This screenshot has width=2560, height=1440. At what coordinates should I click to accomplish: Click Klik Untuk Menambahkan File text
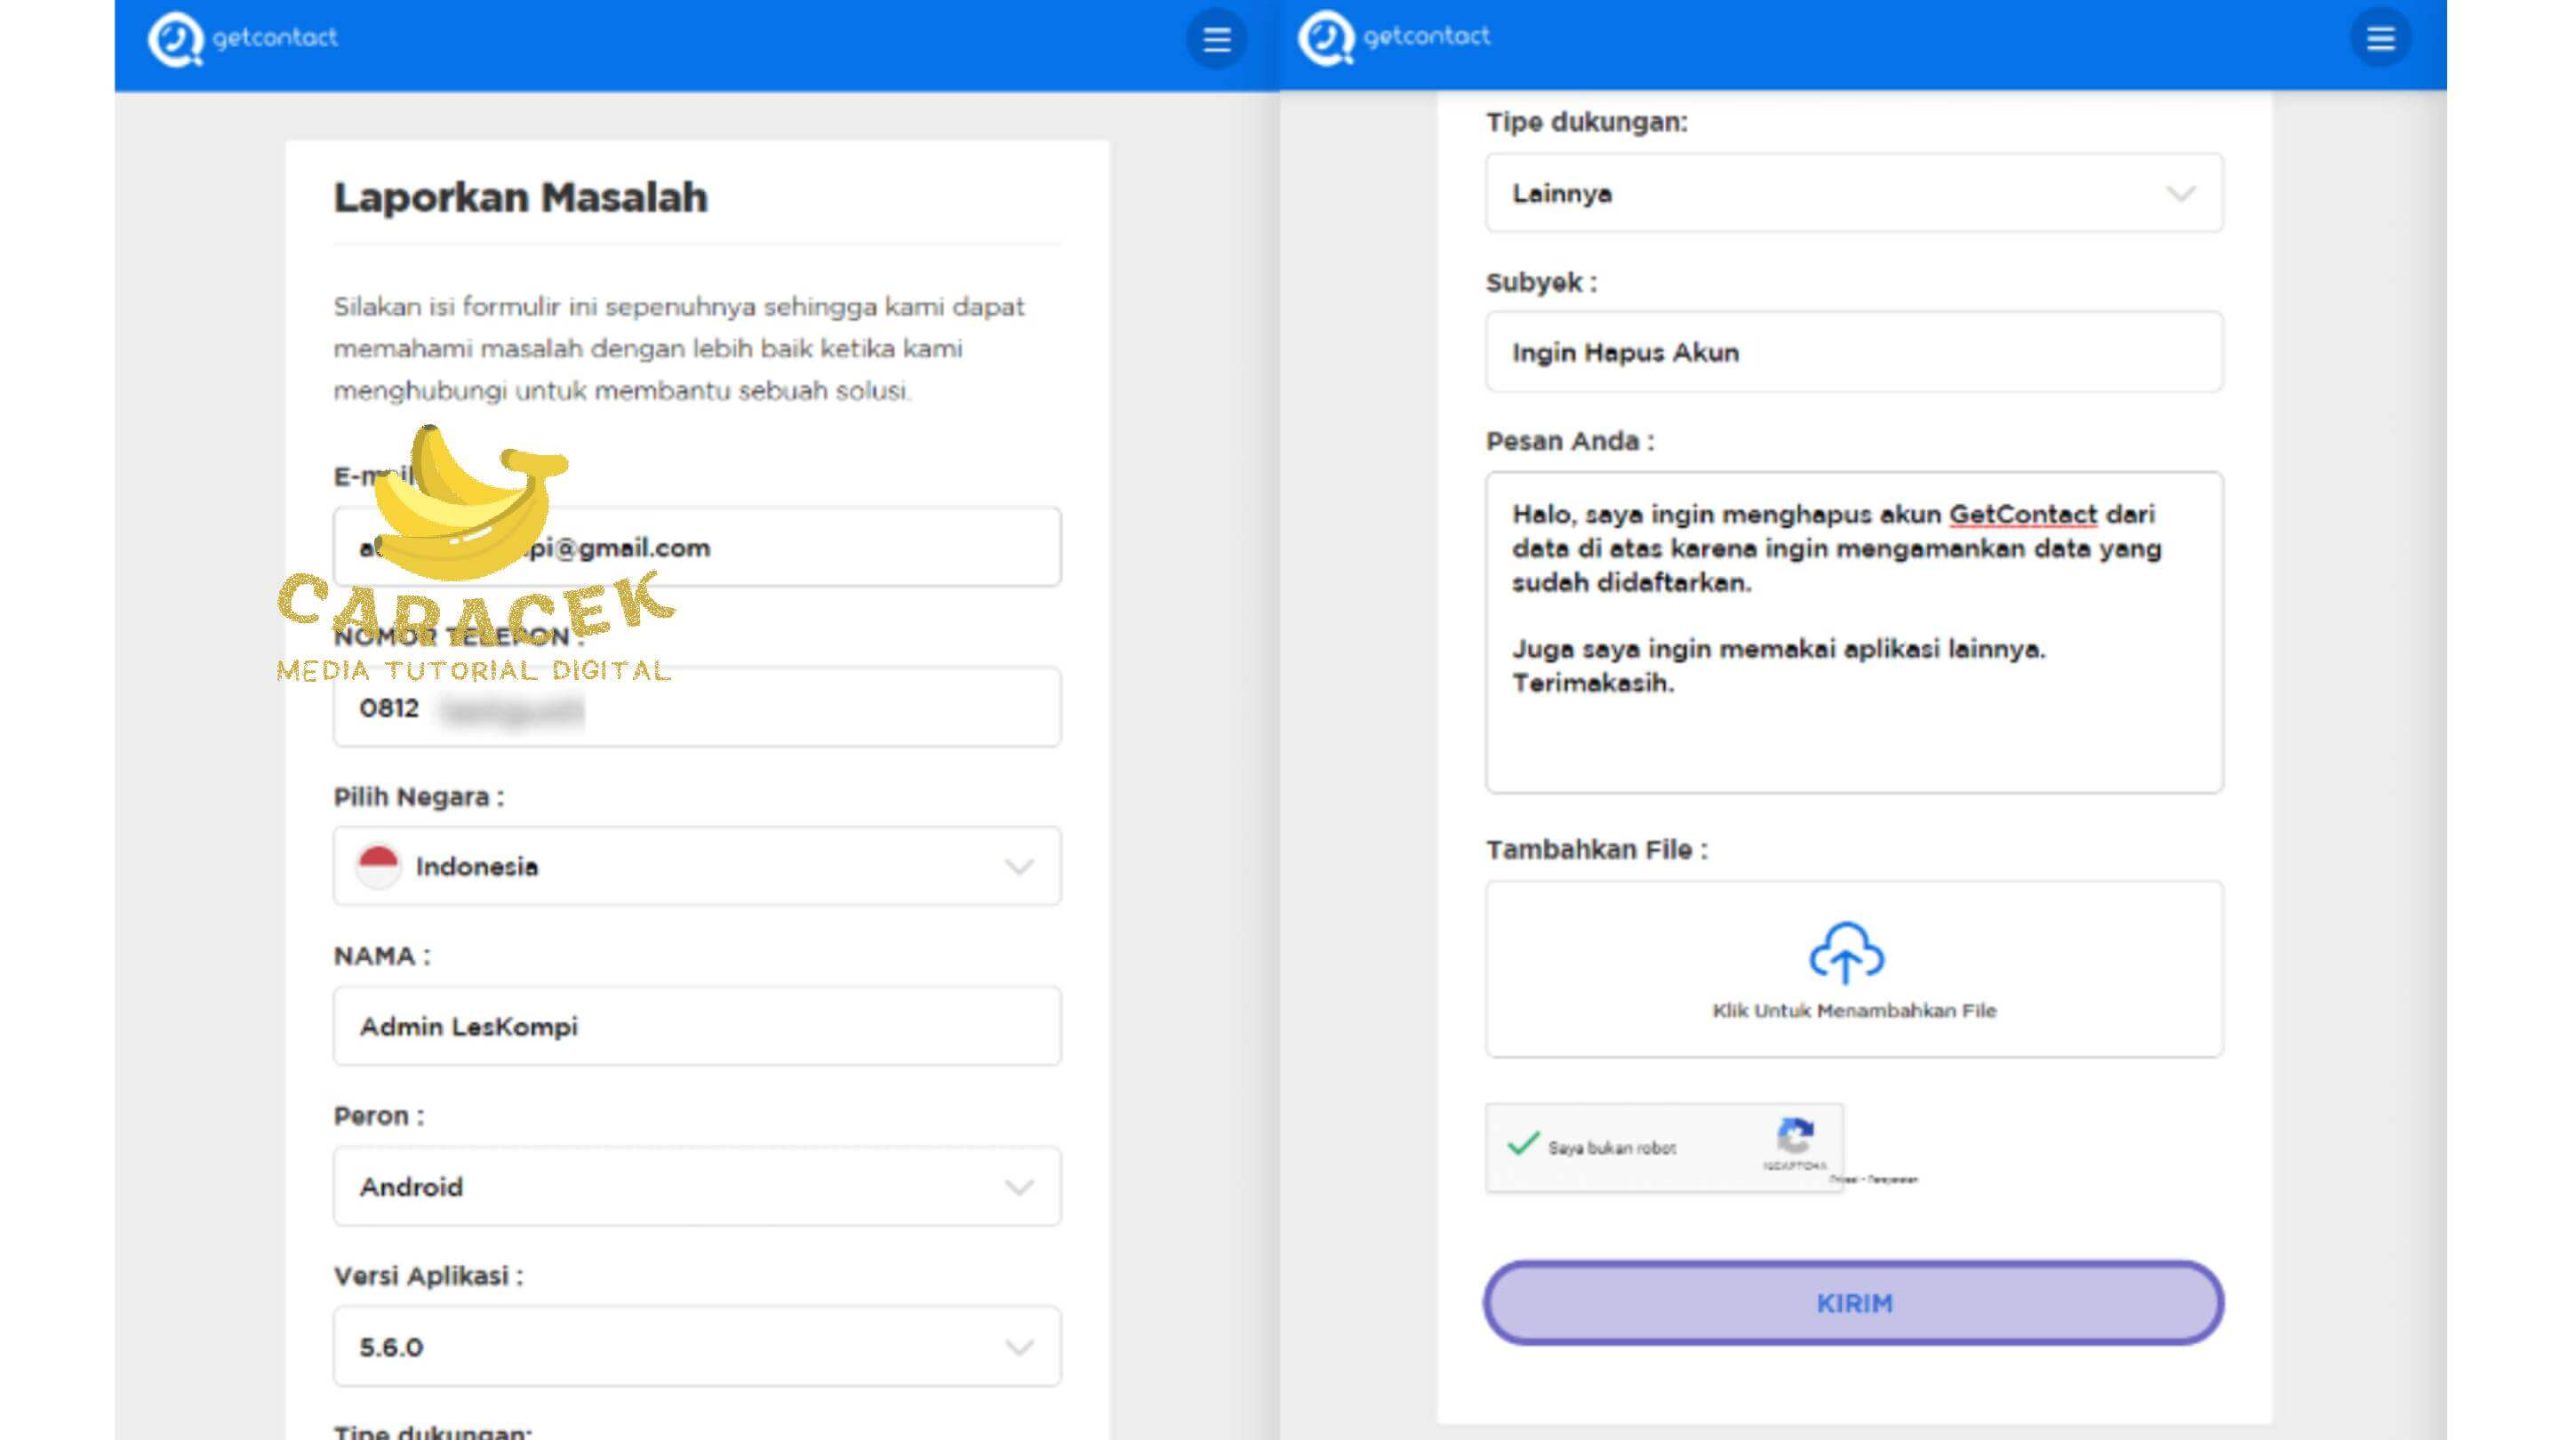coord(1853,1011)
